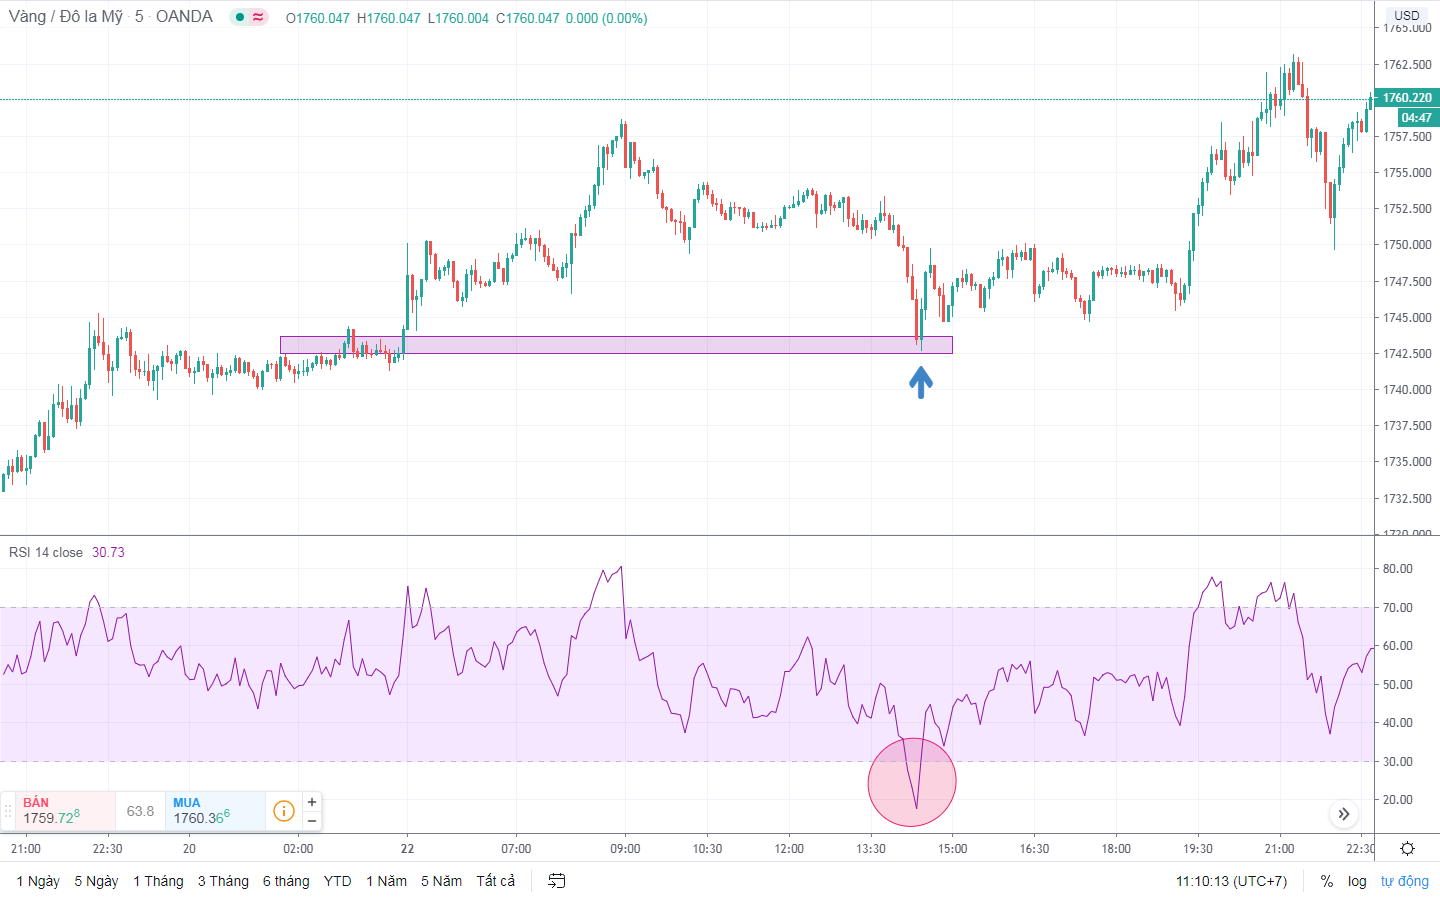Click the RSI value 30.73

108,552
